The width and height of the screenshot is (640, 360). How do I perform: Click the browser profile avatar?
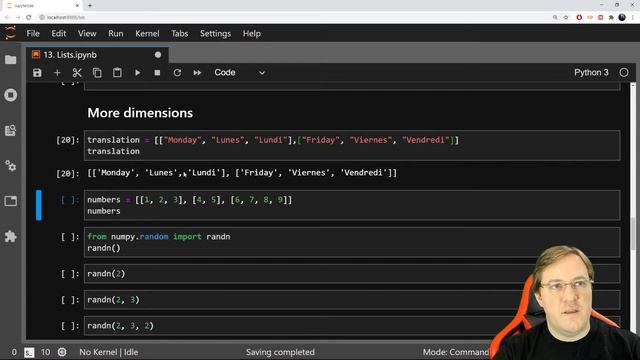click(622, 17)
